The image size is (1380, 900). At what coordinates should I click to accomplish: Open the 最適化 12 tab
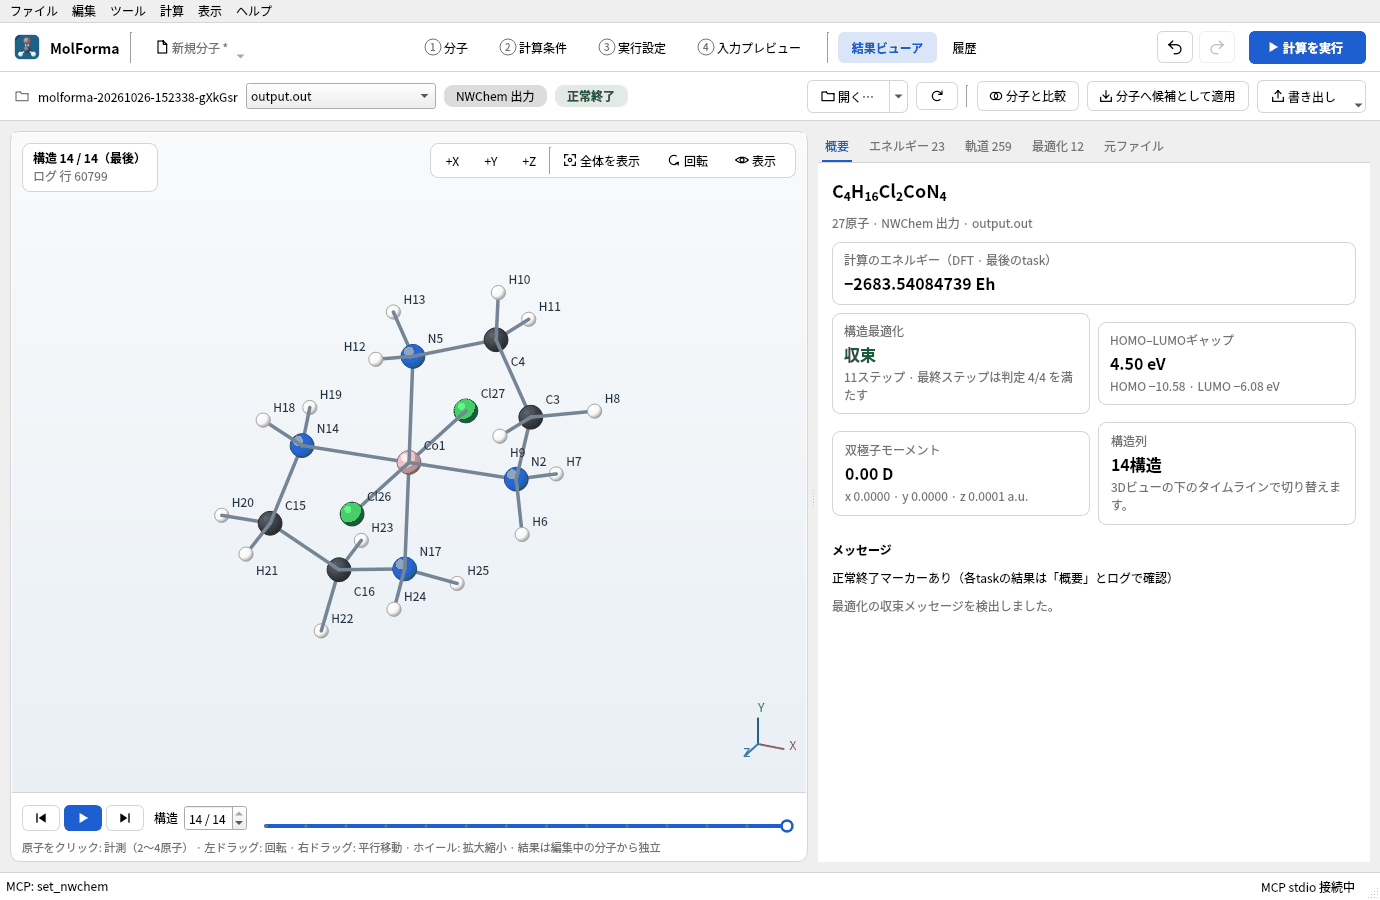[1057, 146]
